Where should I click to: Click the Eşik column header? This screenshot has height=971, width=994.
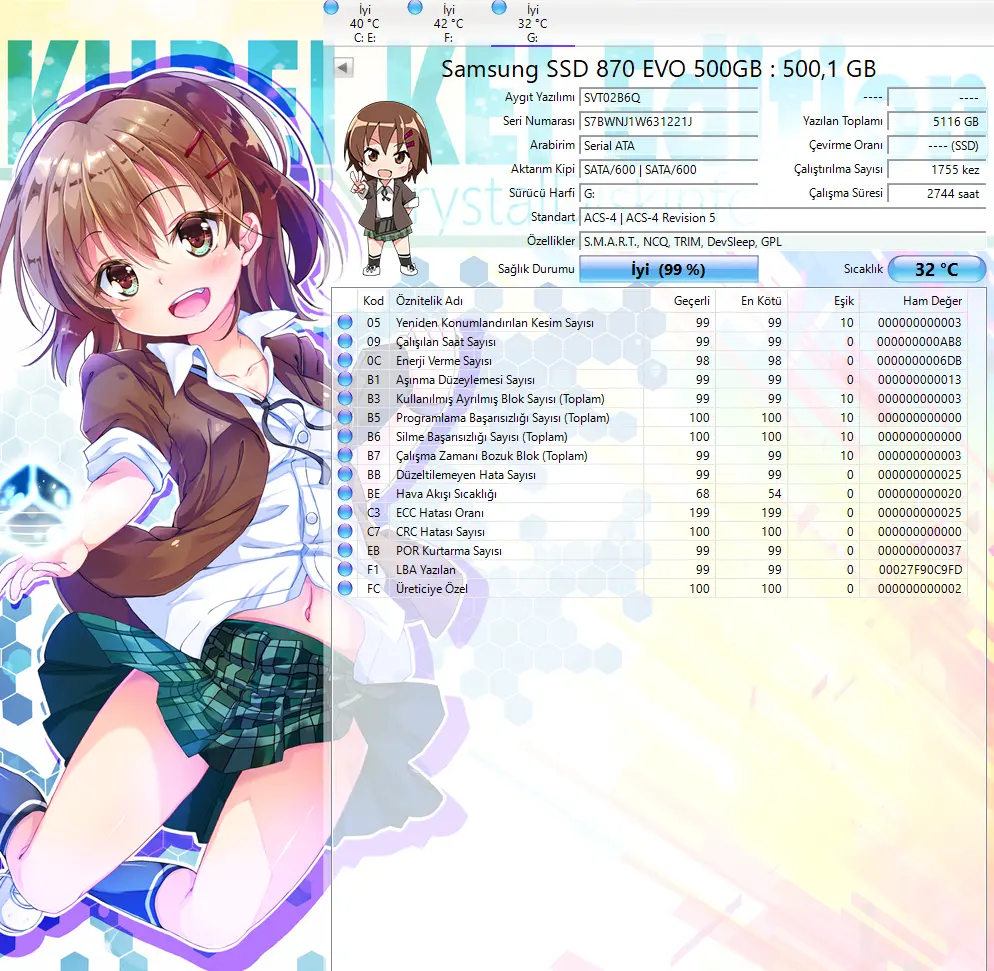click(x=823, y=300)
